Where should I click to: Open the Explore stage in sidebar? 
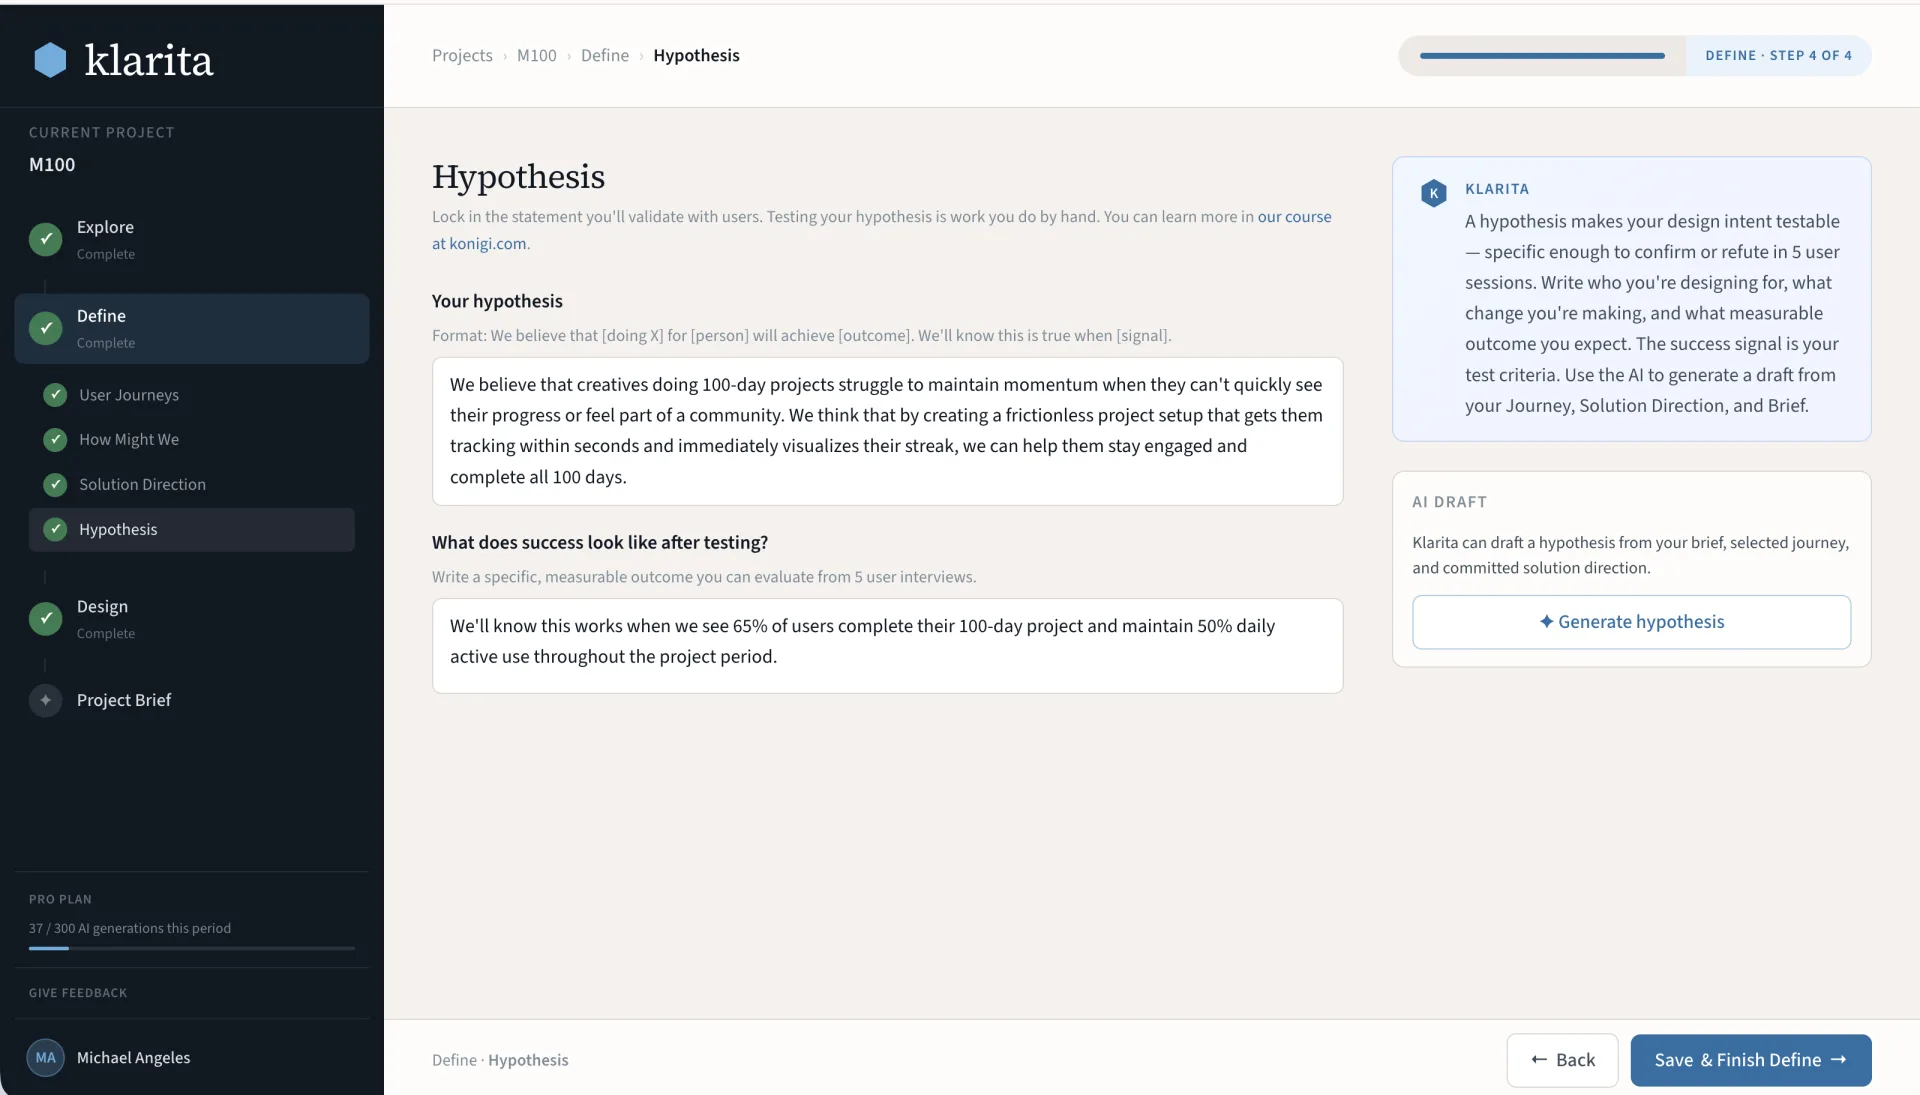pos(192,240)
